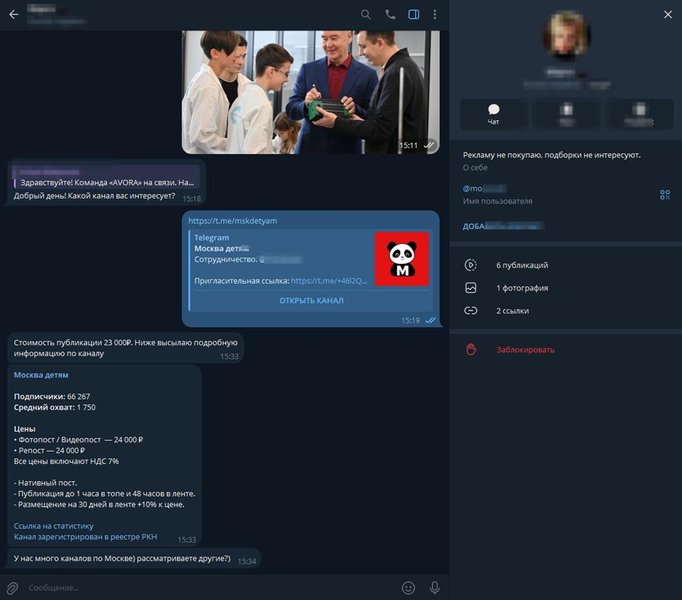682x600 pixels.
Task: Start a voice call with phone icon
Action: tap(390, 14)
